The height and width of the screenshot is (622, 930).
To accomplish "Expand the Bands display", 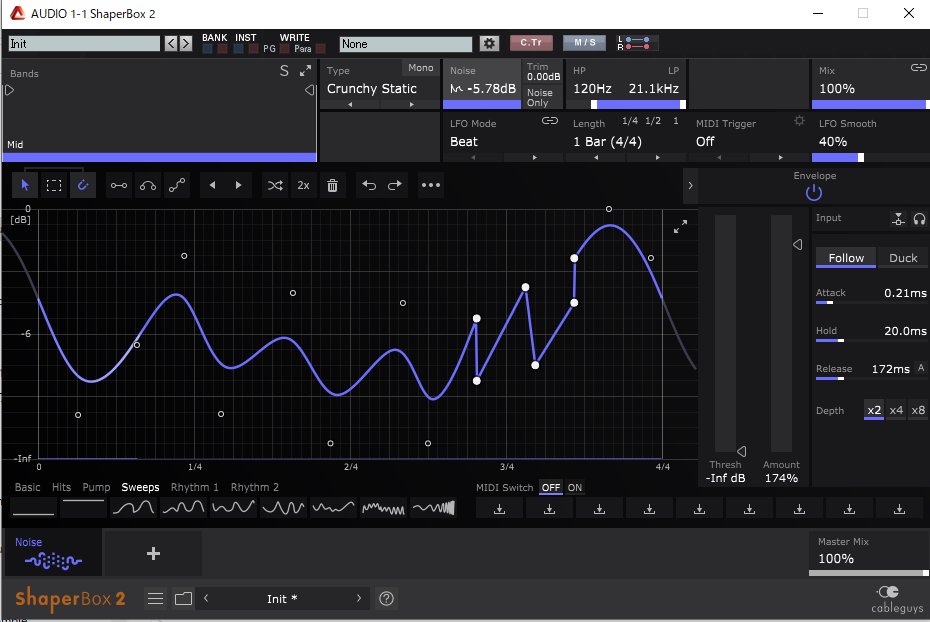I will [305, 71].
